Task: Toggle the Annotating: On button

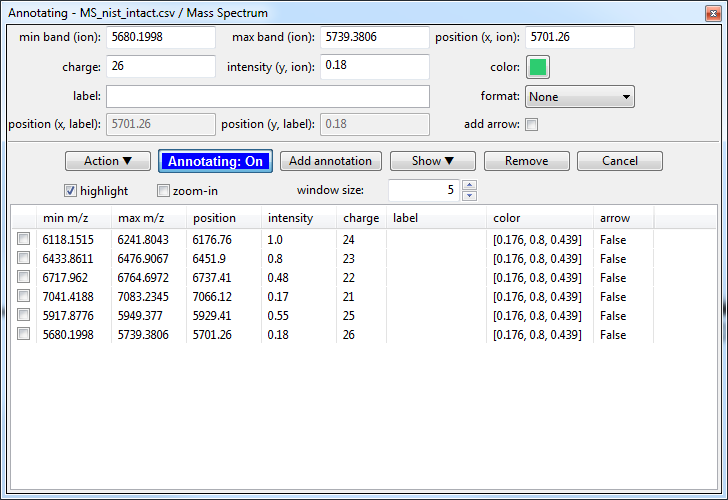Action: pos(215,161)
